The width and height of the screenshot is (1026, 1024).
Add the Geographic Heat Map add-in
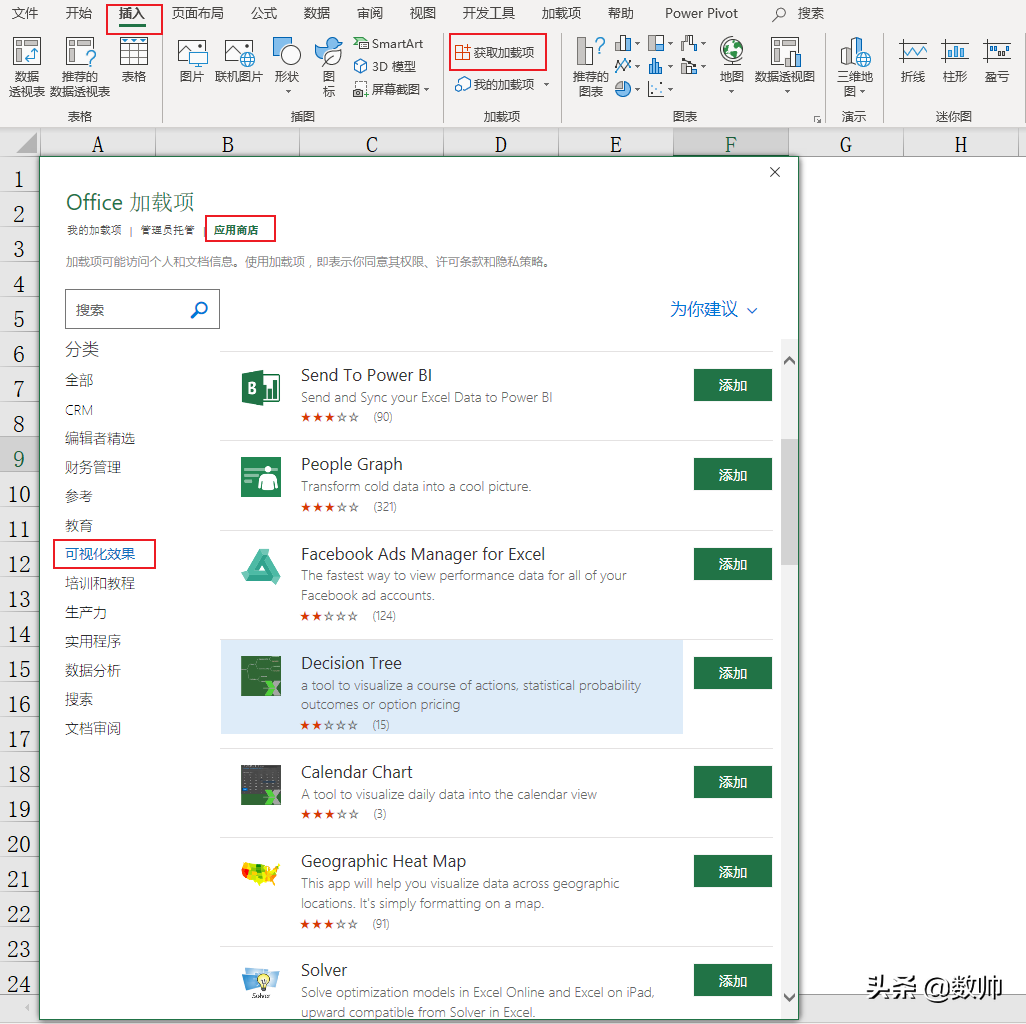tap(732, 872)
